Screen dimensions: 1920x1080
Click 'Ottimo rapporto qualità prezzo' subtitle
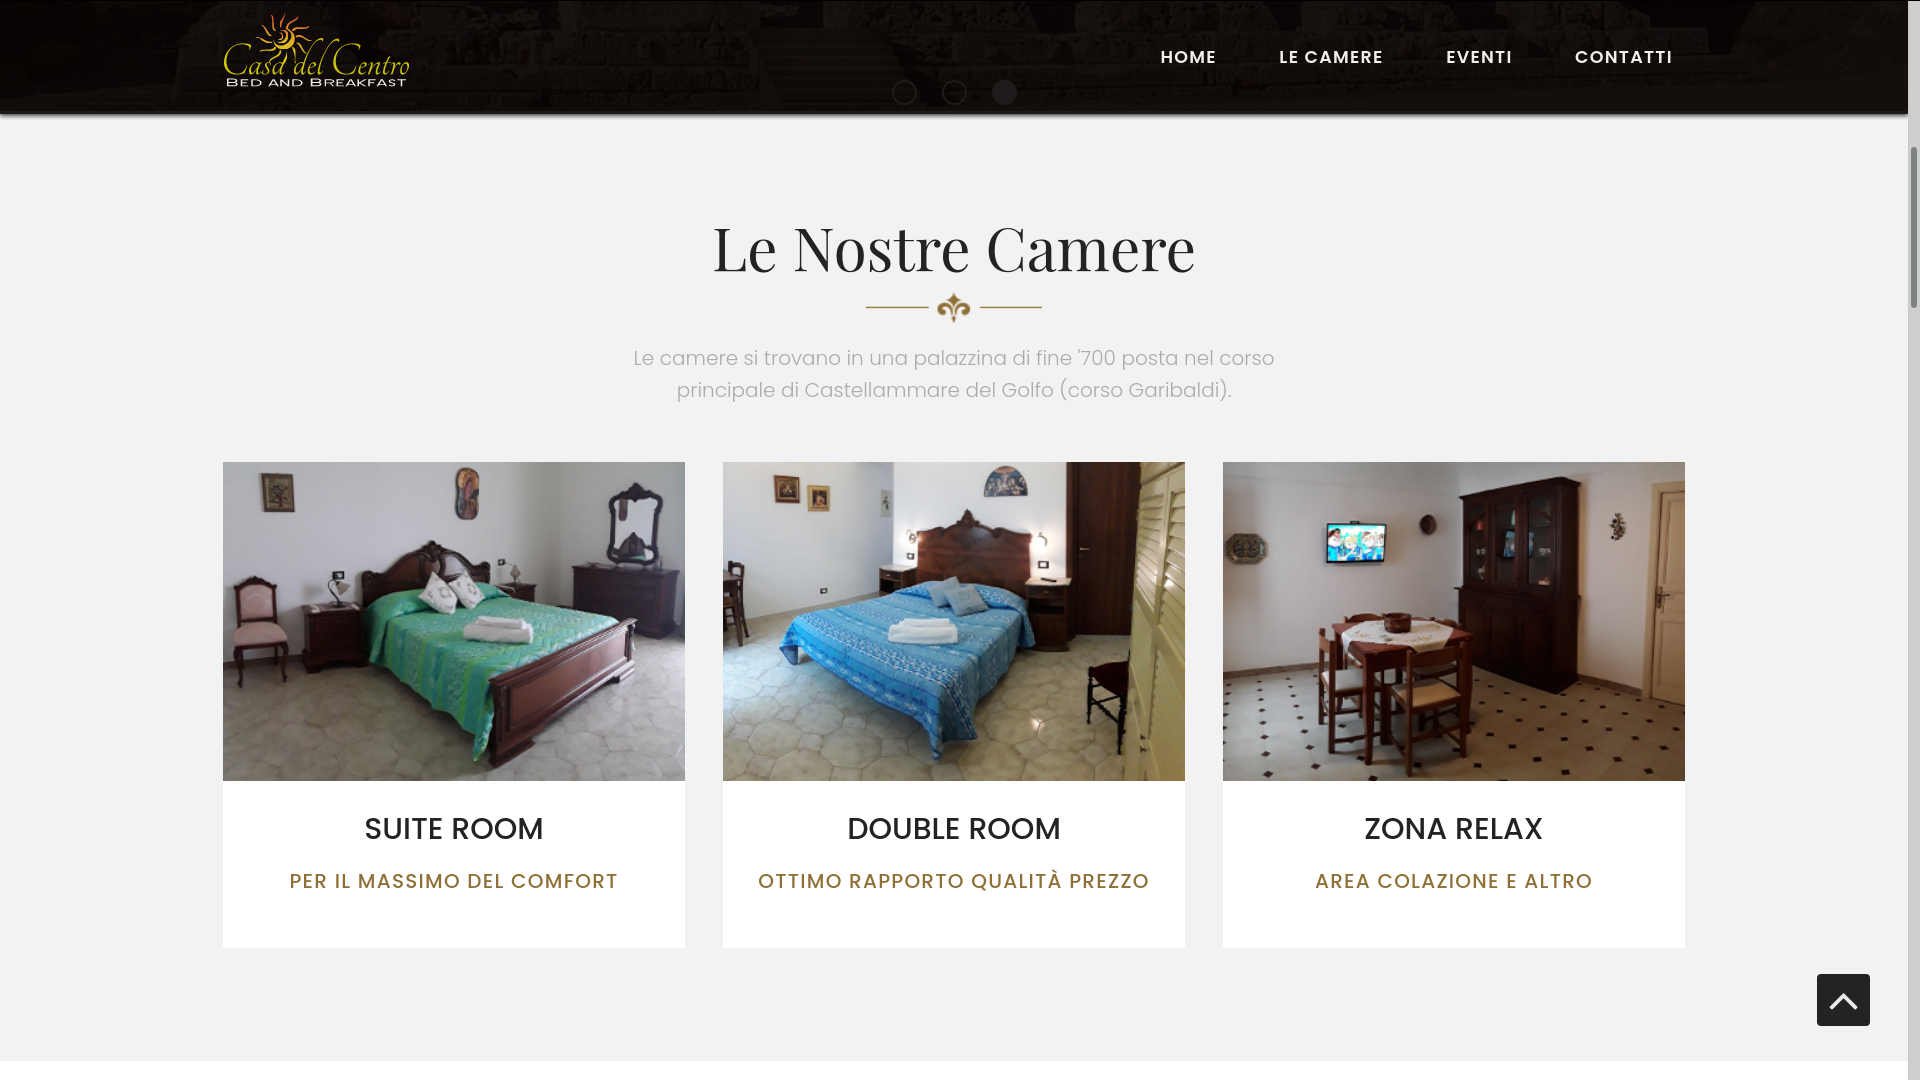tap(954, 881)
